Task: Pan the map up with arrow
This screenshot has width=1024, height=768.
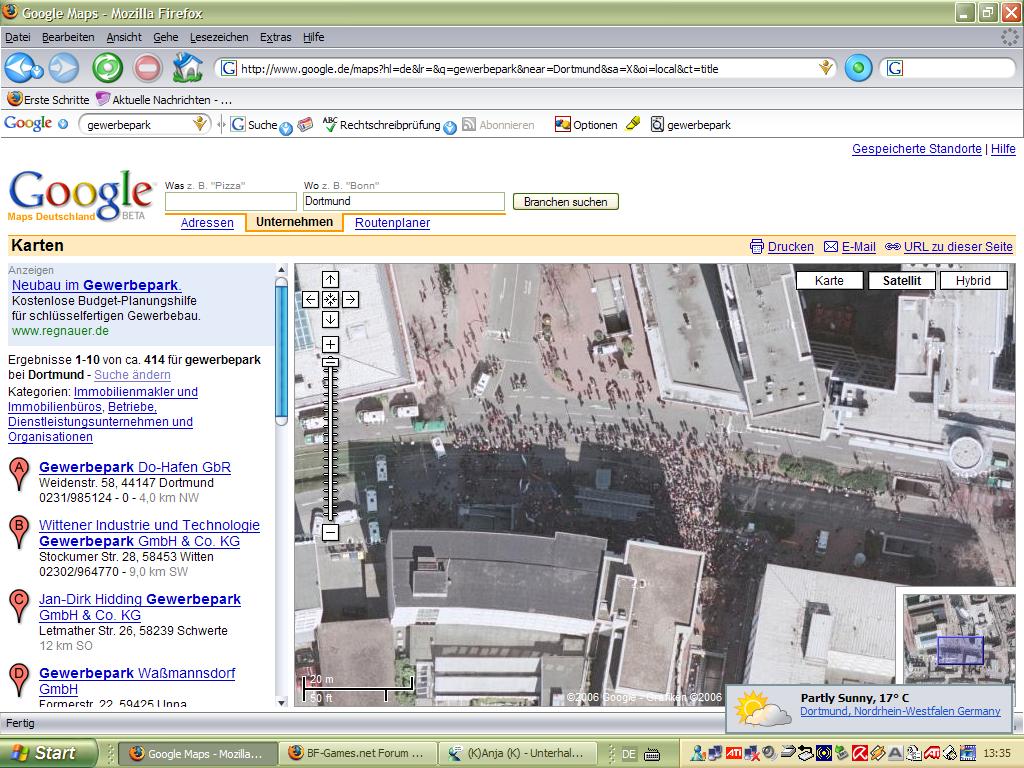Action: (330, 280)
